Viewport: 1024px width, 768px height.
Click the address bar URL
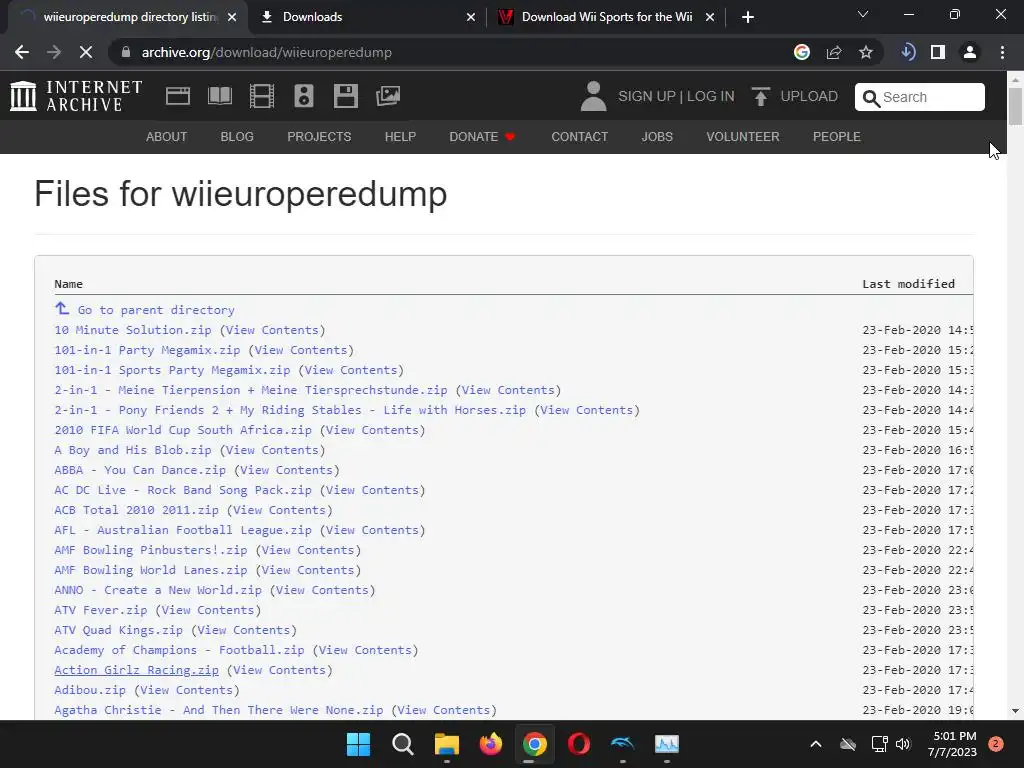266,52
